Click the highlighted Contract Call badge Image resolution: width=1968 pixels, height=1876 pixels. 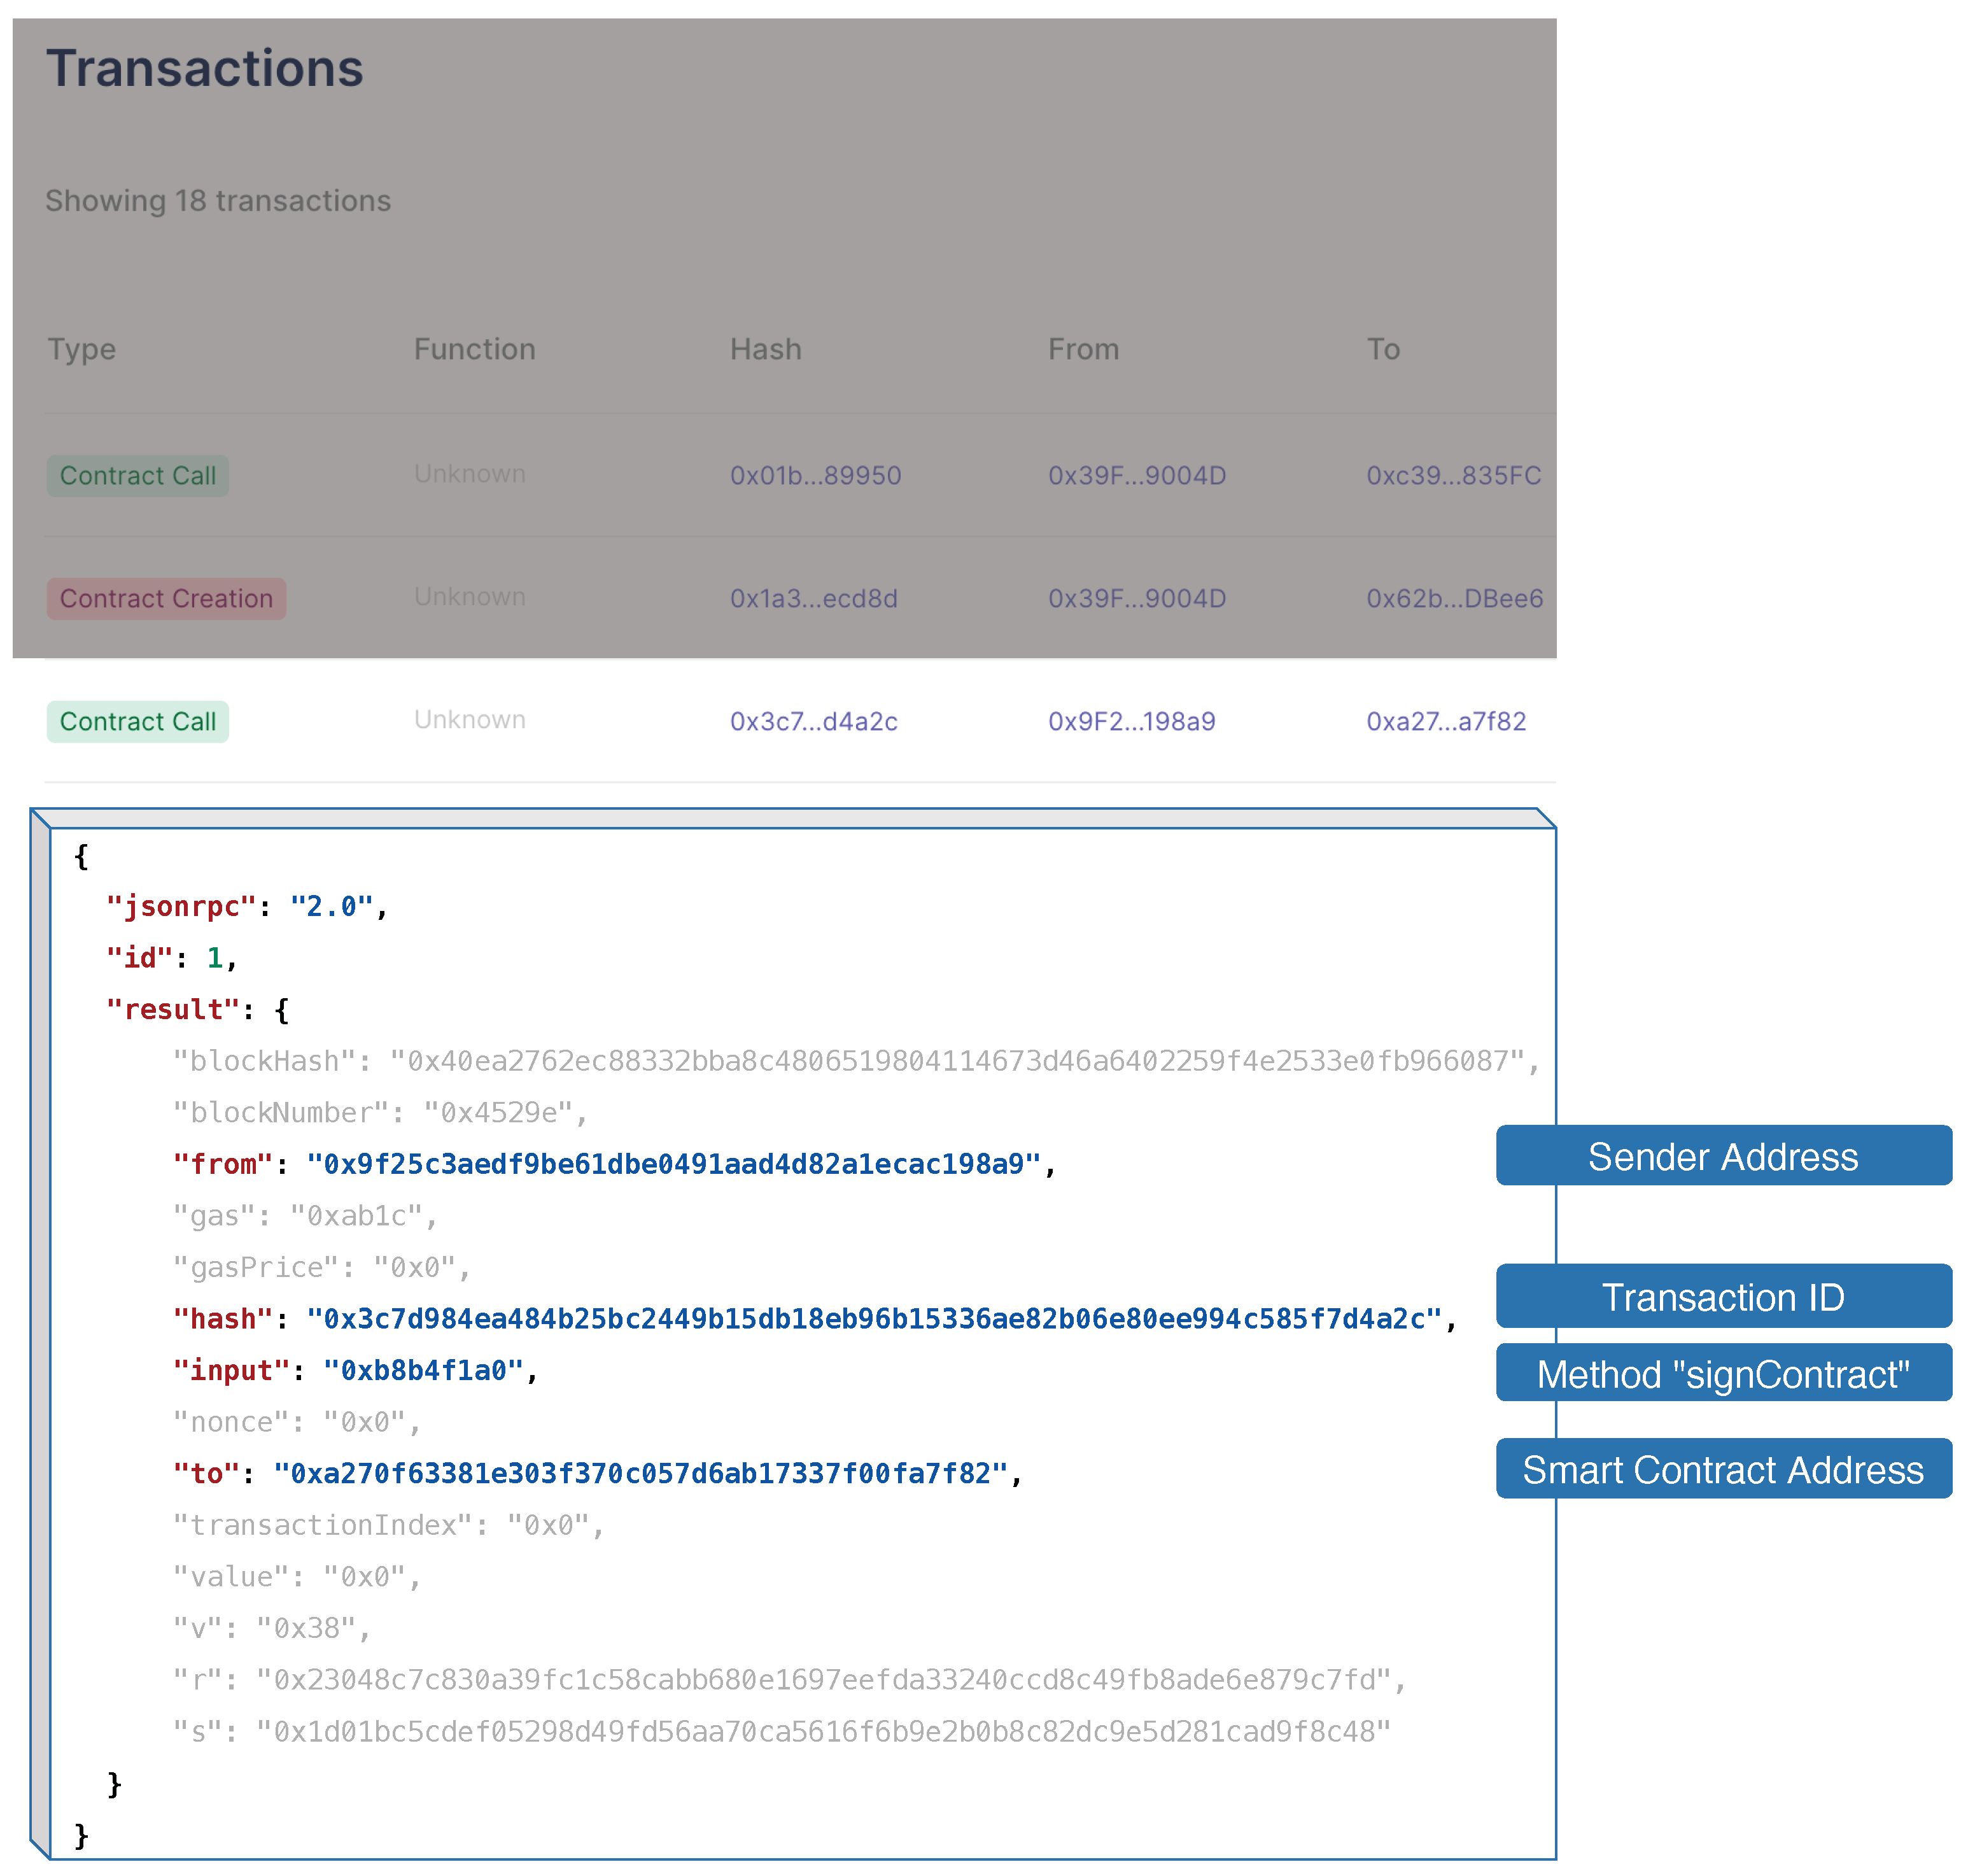(138, 721)
